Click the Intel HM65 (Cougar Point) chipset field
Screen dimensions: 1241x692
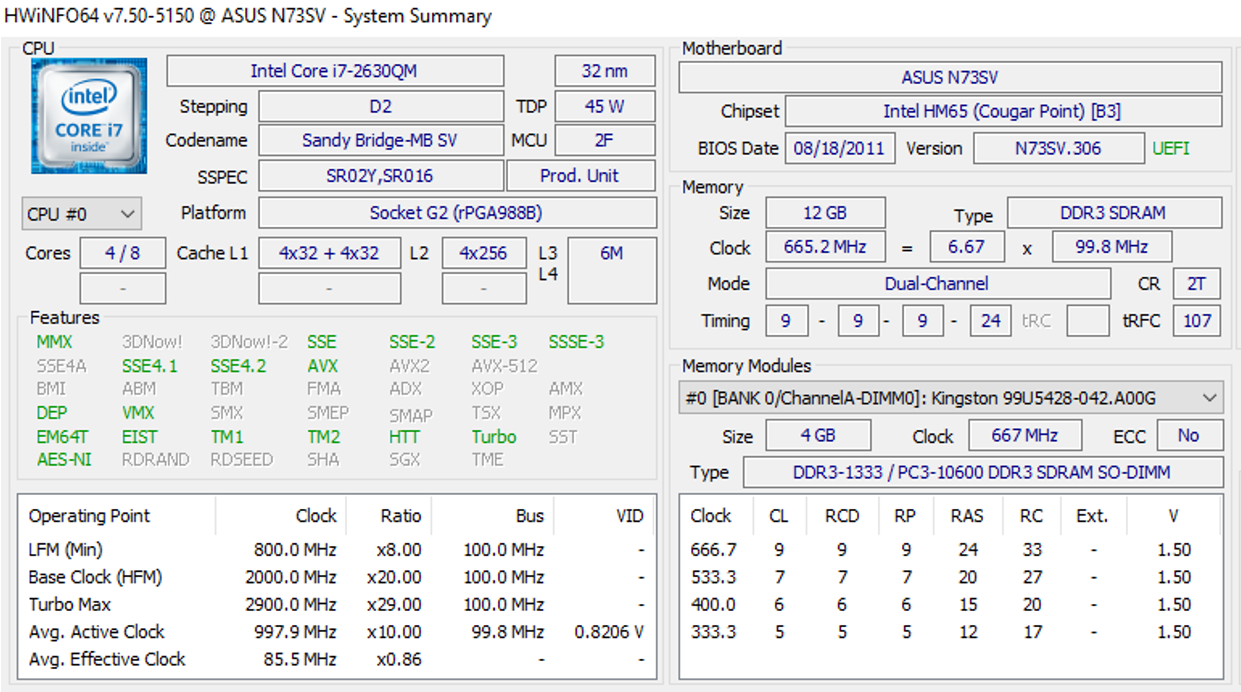[1003, 111]
